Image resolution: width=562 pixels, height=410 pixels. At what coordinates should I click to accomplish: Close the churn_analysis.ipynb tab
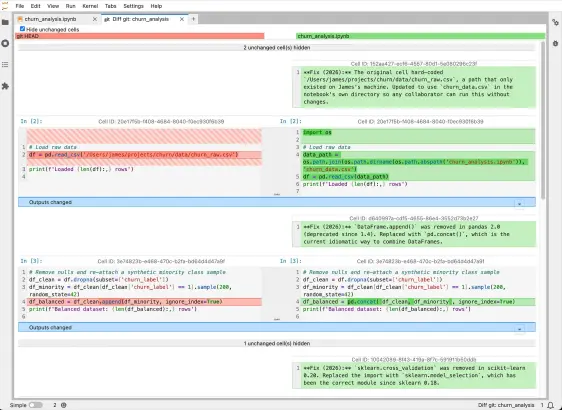(x=95, y=19)
